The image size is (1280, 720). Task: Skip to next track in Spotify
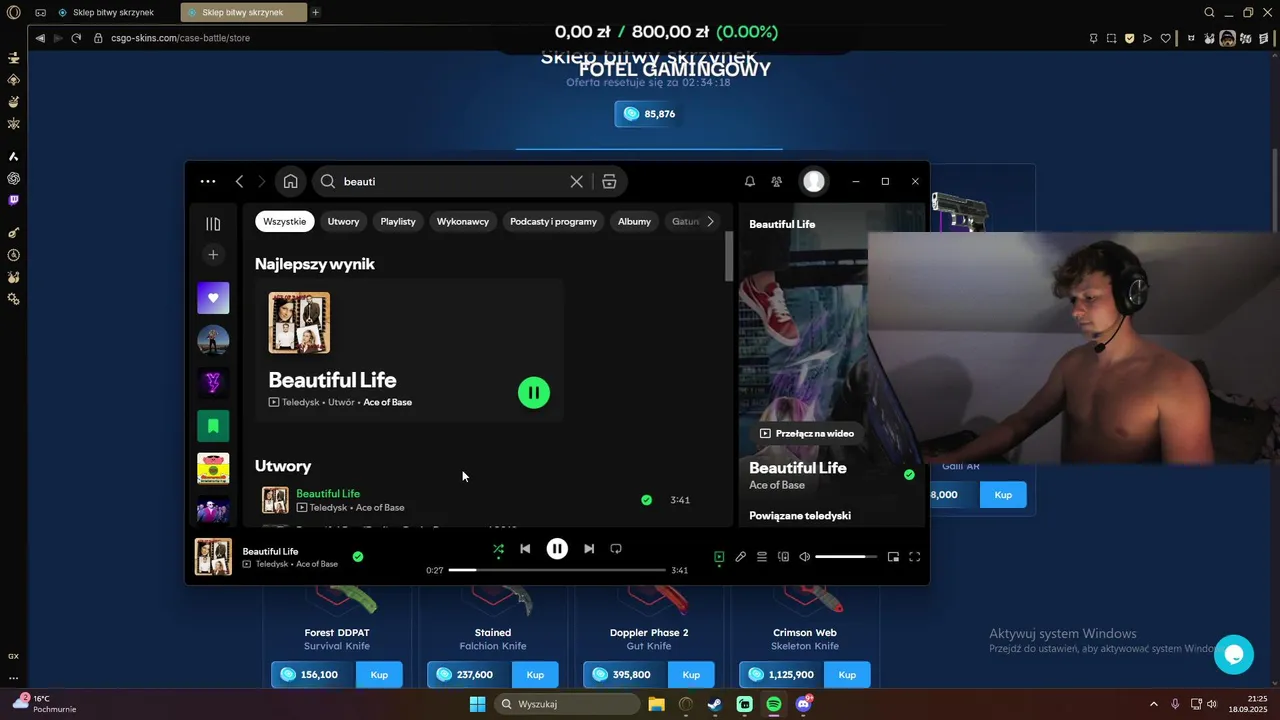tap(589, 549)
